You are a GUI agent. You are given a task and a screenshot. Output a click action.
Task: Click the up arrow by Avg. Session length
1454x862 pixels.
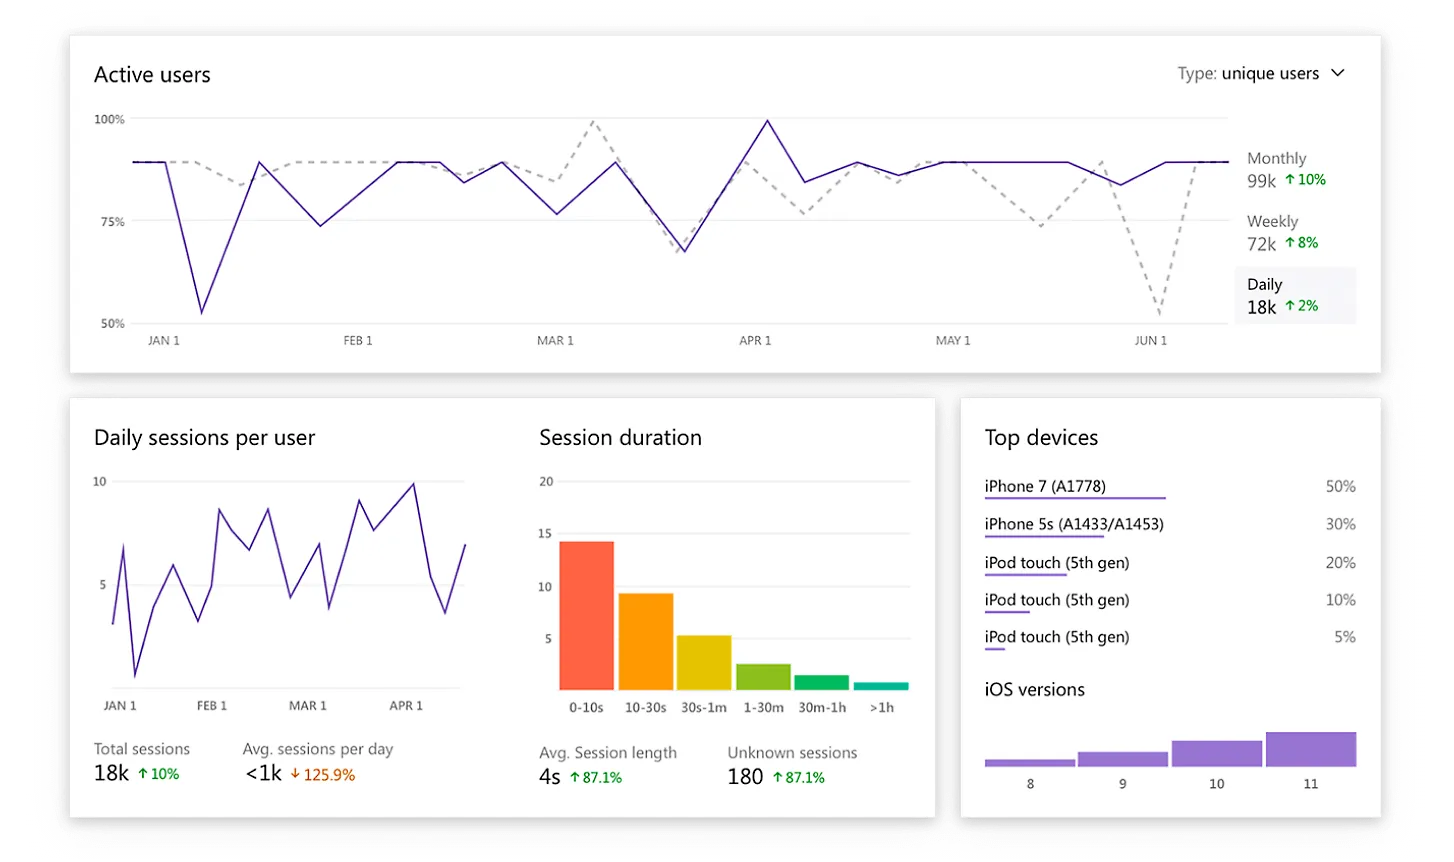[575, 778]
